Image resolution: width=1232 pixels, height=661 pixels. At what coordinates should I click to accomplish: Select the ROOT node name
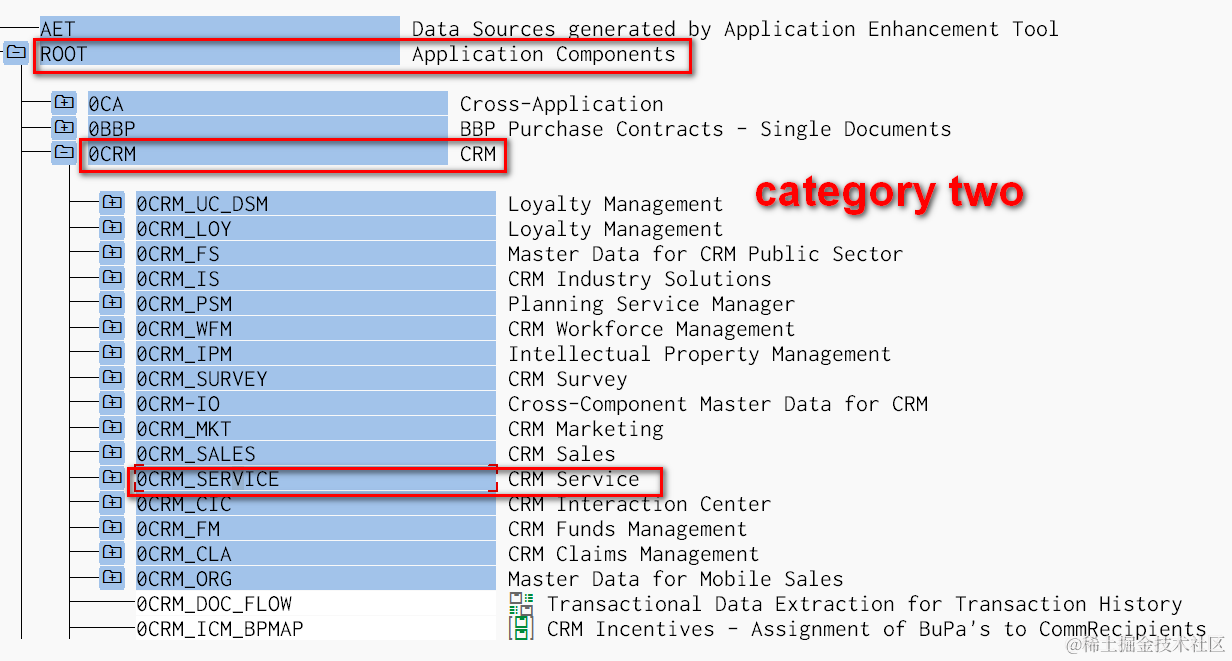coord(64,54)
